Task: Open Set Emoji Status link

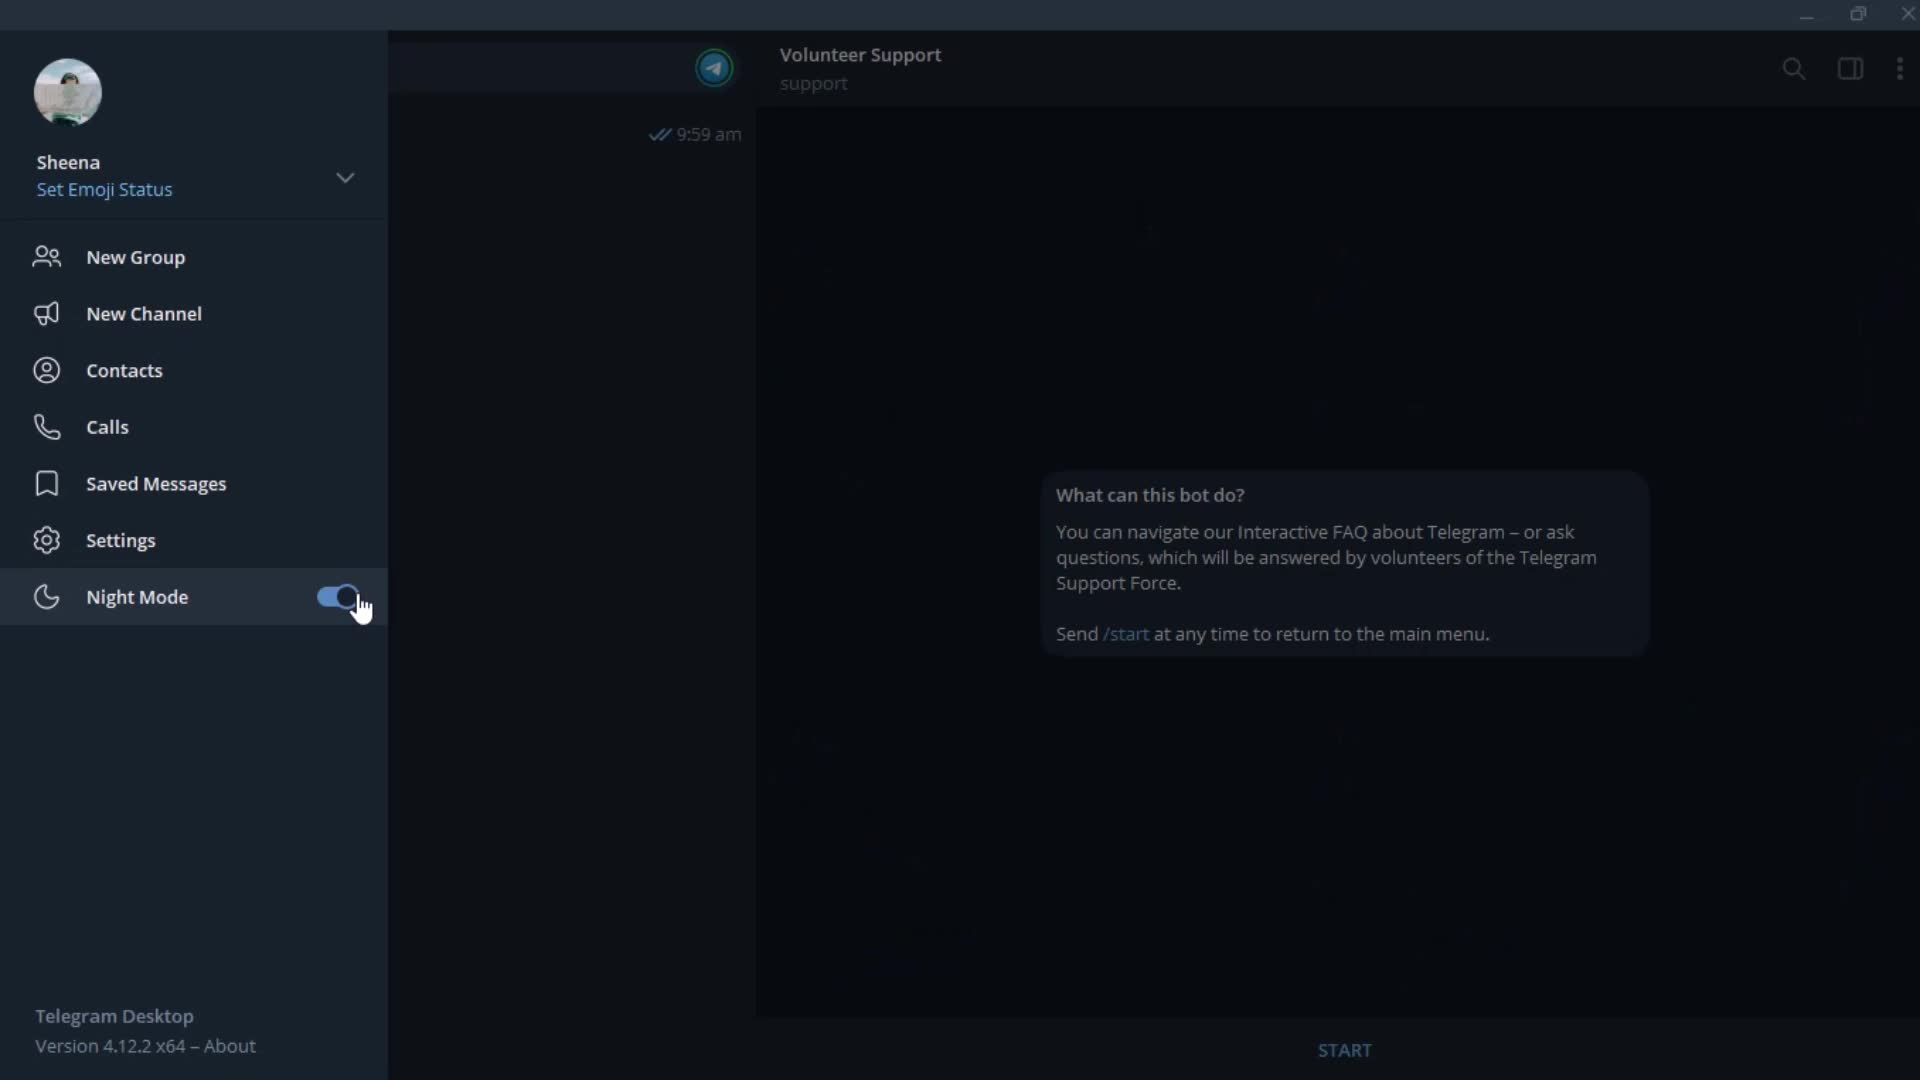Action: click(104, 190)
